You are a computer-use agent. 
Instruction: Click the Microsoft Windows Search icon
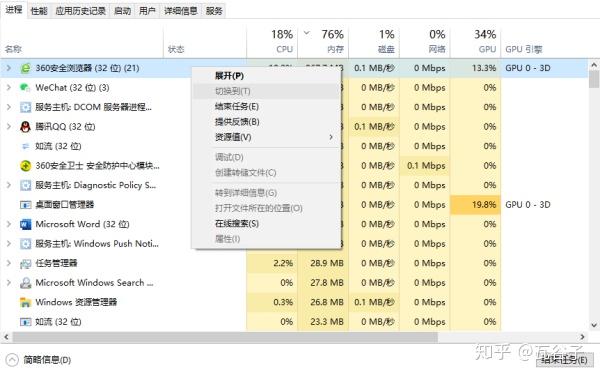pyautogui.click(x=25, y=283)
